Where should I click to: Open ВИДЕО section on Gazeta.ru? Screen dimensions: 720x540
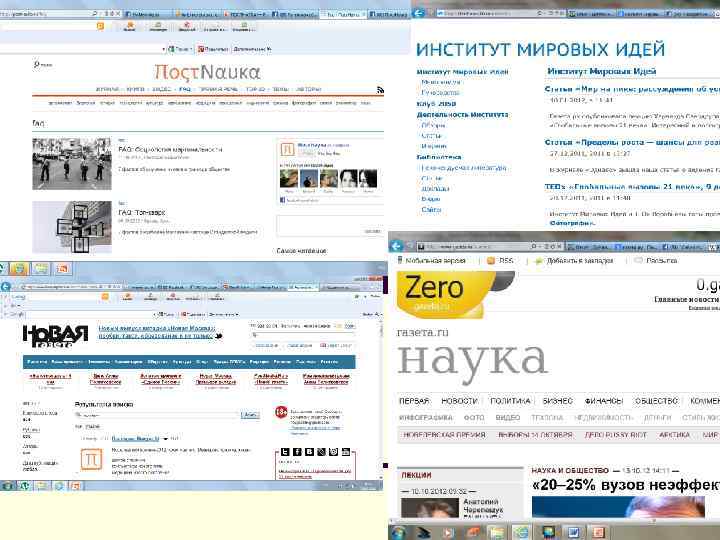pos(507,417)
